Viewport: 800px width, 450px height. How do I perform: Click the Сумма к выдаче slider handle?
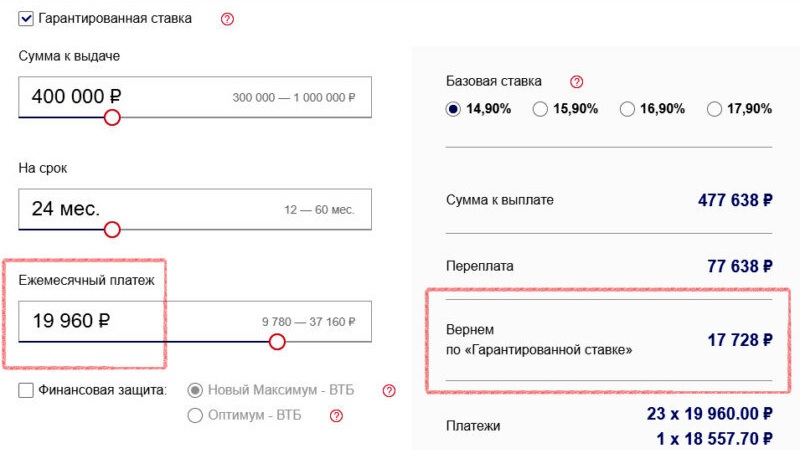click(112, 117)
